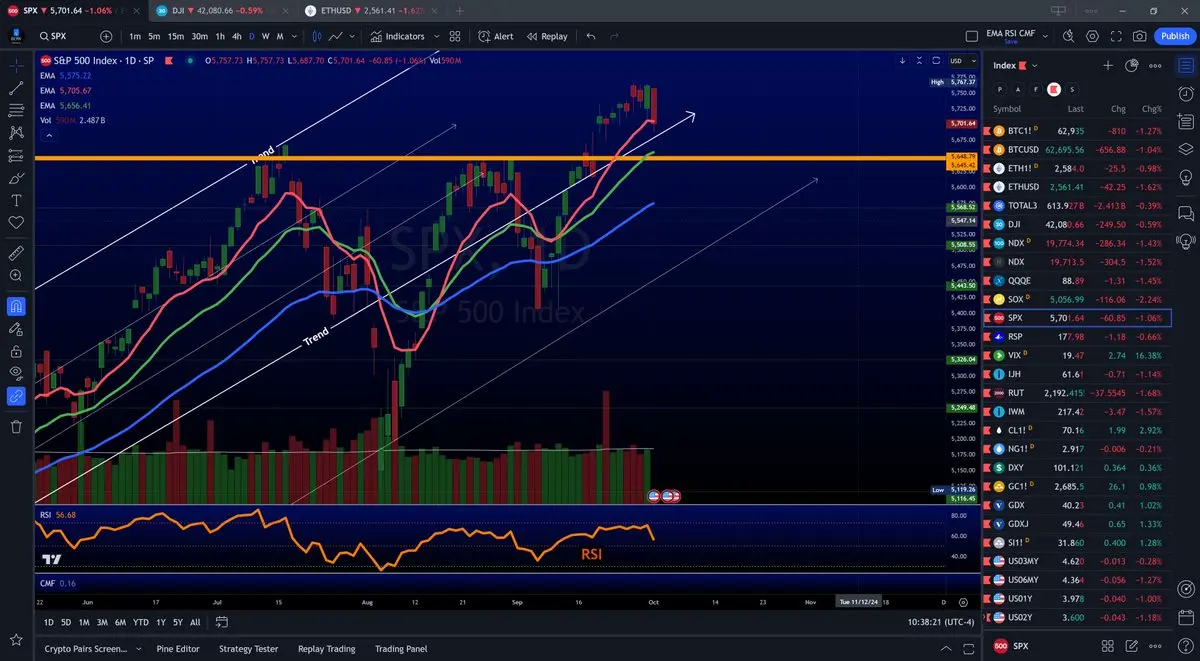Open Crypto Pairs Screener dropdown
The height and width of the screenshot is (661, 1200).
point(140,649)
